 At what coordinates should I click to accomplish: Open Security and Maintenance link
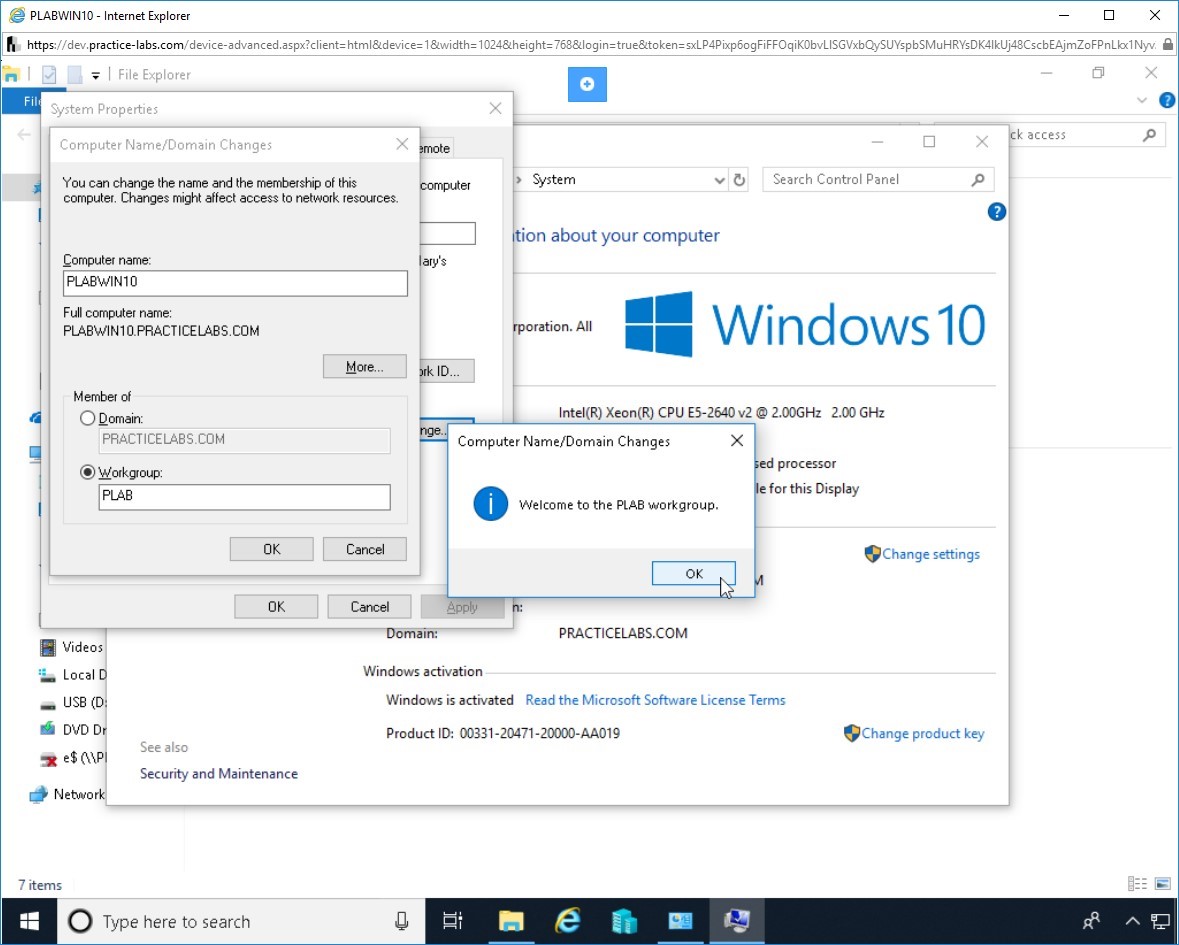coord(219,774)
